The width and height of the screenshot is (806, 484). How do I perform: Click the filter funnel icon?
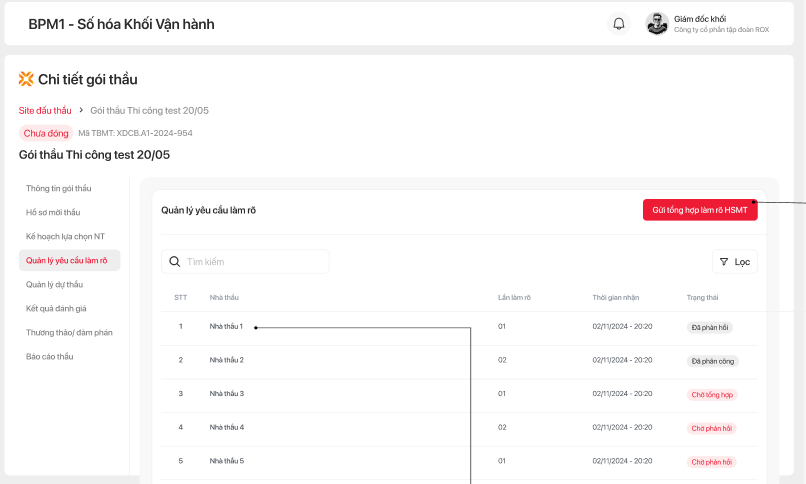pyautogui.click(x=723, y=262)
